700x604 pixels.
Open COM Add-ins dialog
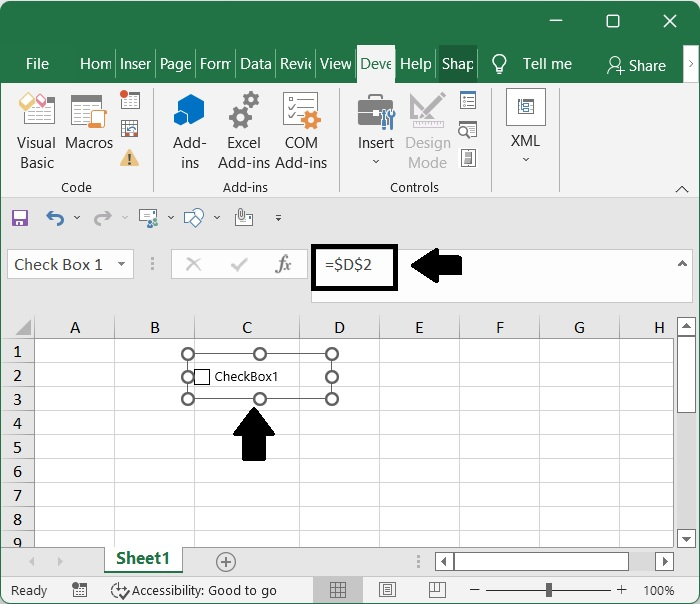[x=301, y=132]
